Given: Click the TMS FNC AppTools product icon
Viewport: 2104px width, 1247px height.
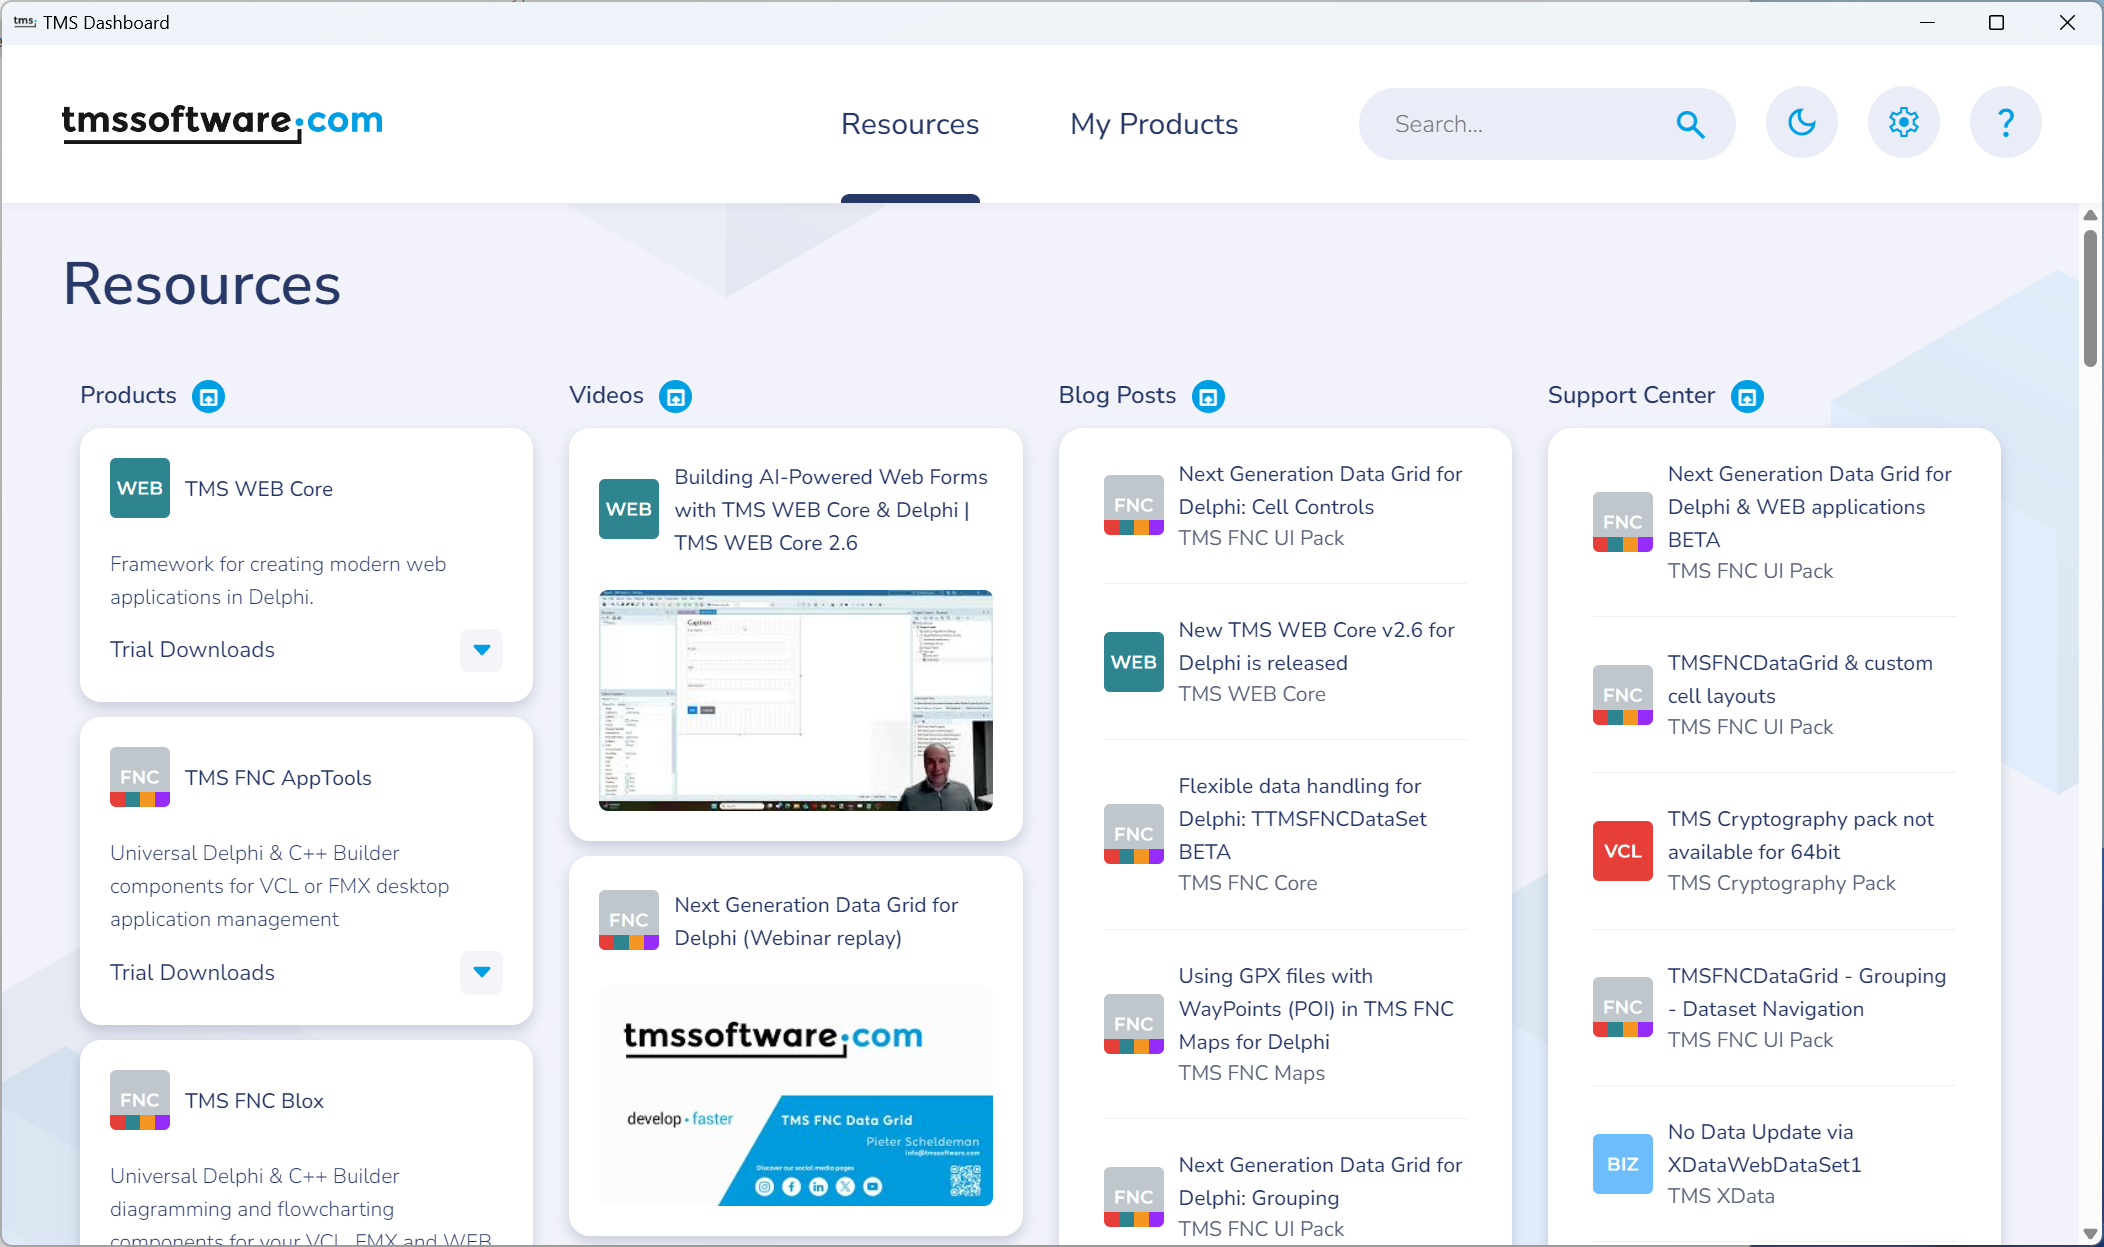Looking at the screenshot, I should tap(139, 776).
